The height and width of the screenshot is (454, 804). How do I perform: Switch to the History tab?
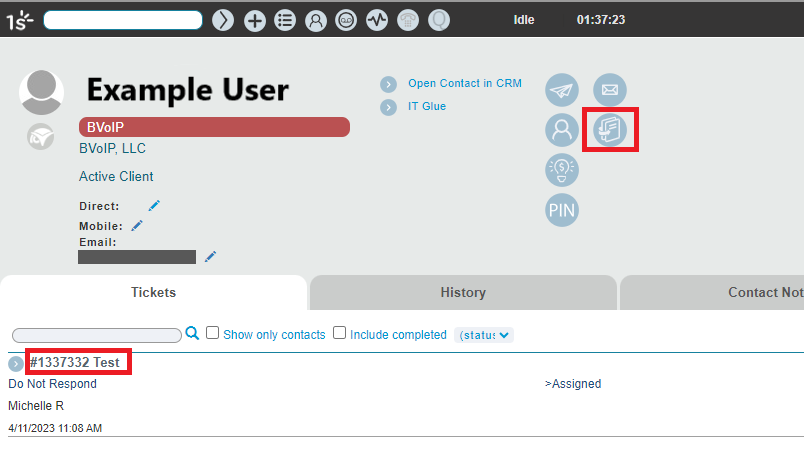click(x=463, y=293)
